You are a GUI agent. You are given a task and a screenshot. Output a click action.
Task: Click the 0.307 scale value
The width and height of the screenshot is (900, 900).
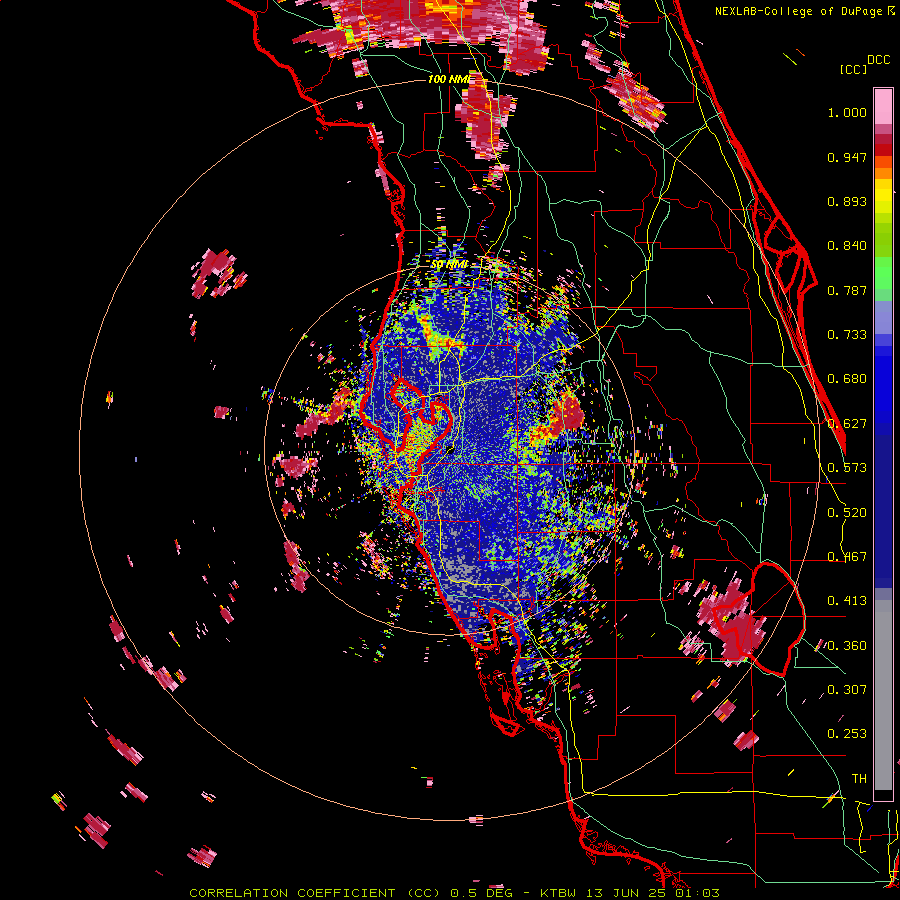click(x=847, y=689)
